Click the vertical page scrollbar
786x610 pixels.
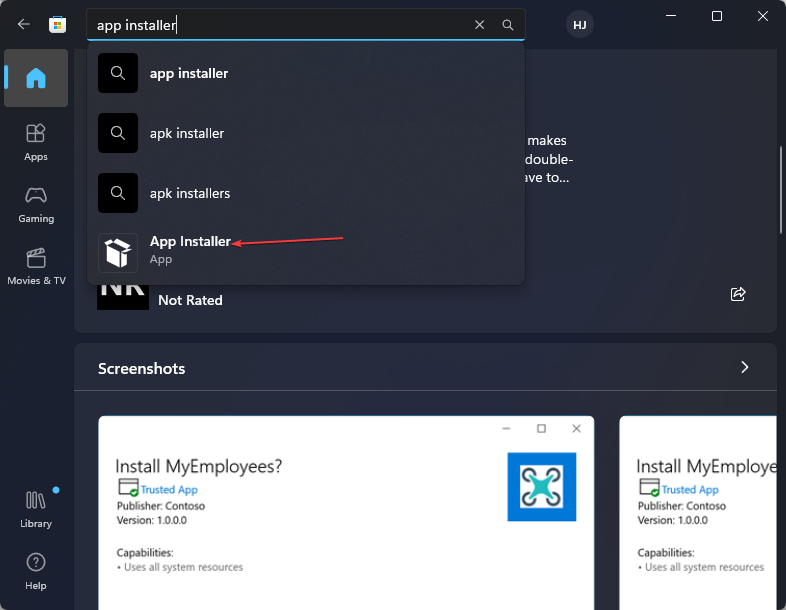tap(781, 190)
